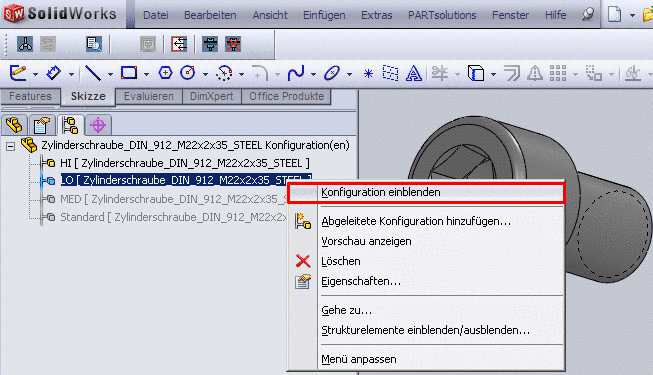Click the dashed plane sketch icon
The width and height of the screenshot is (653, 375).
click(390, 73)
